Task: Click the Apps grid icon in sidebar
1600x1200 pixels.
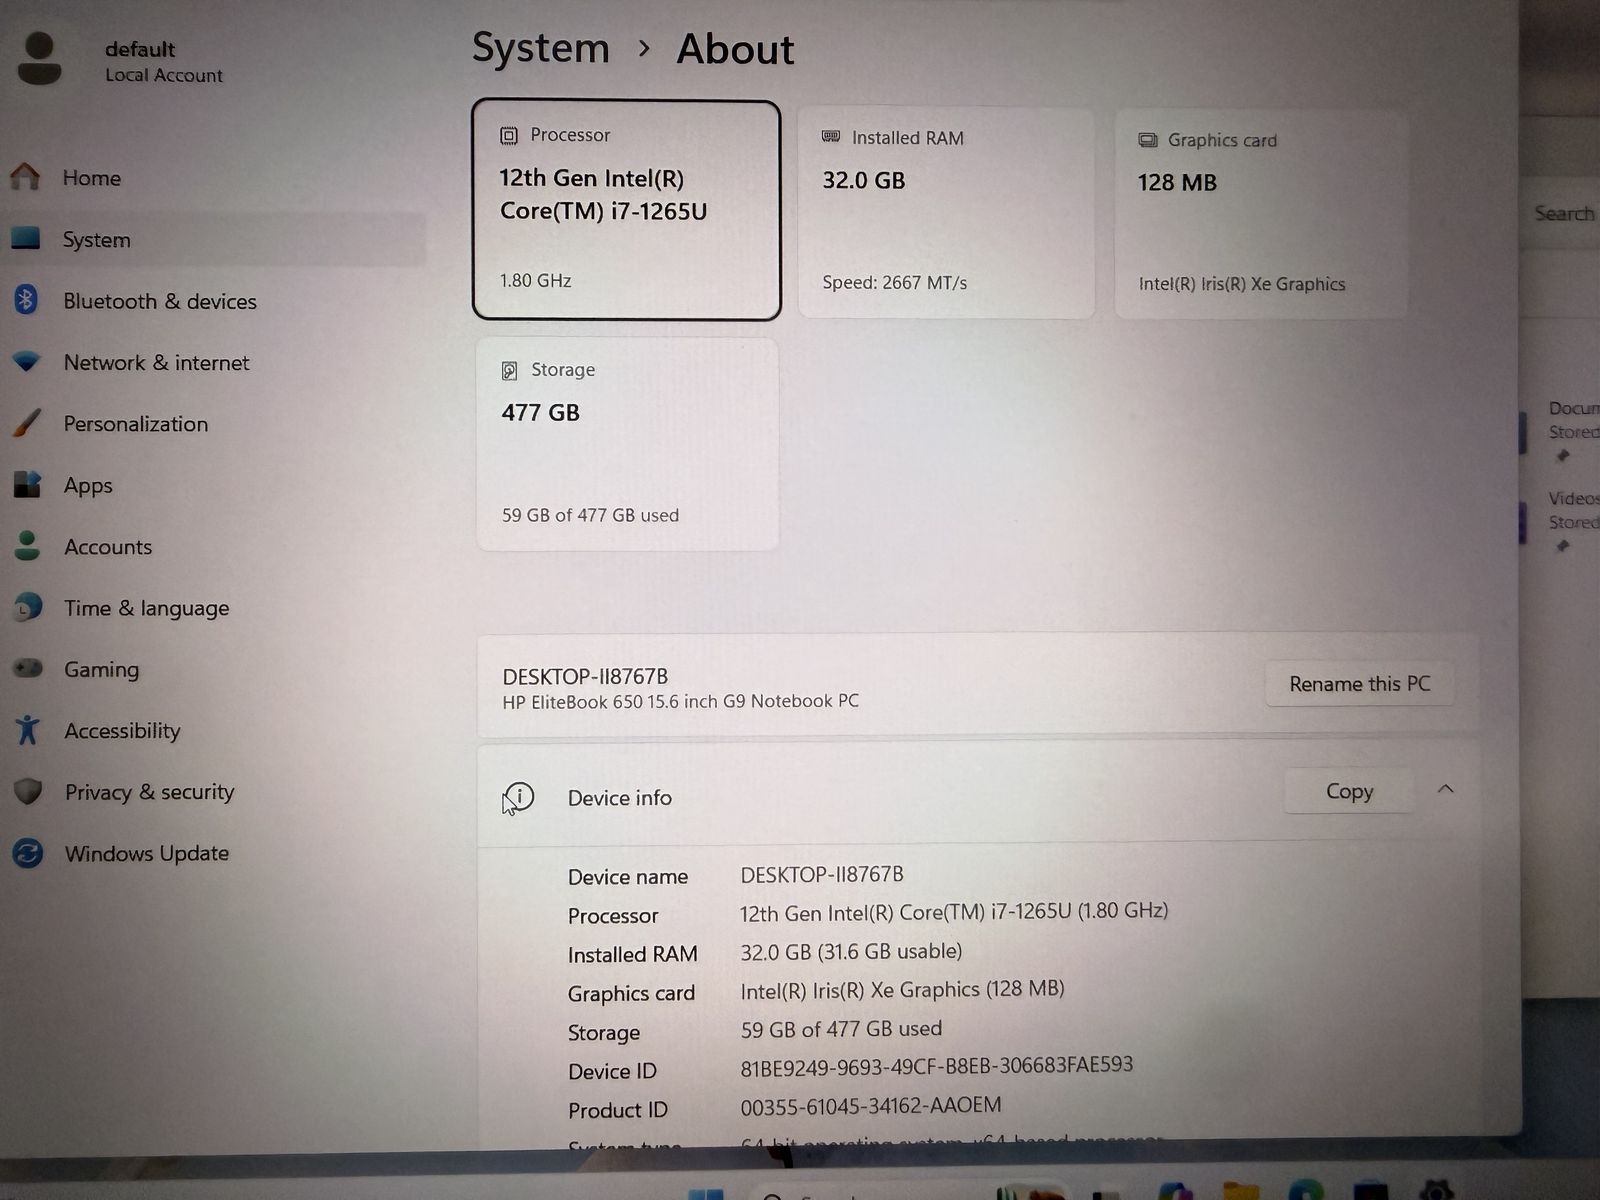Action: (27, 485)
